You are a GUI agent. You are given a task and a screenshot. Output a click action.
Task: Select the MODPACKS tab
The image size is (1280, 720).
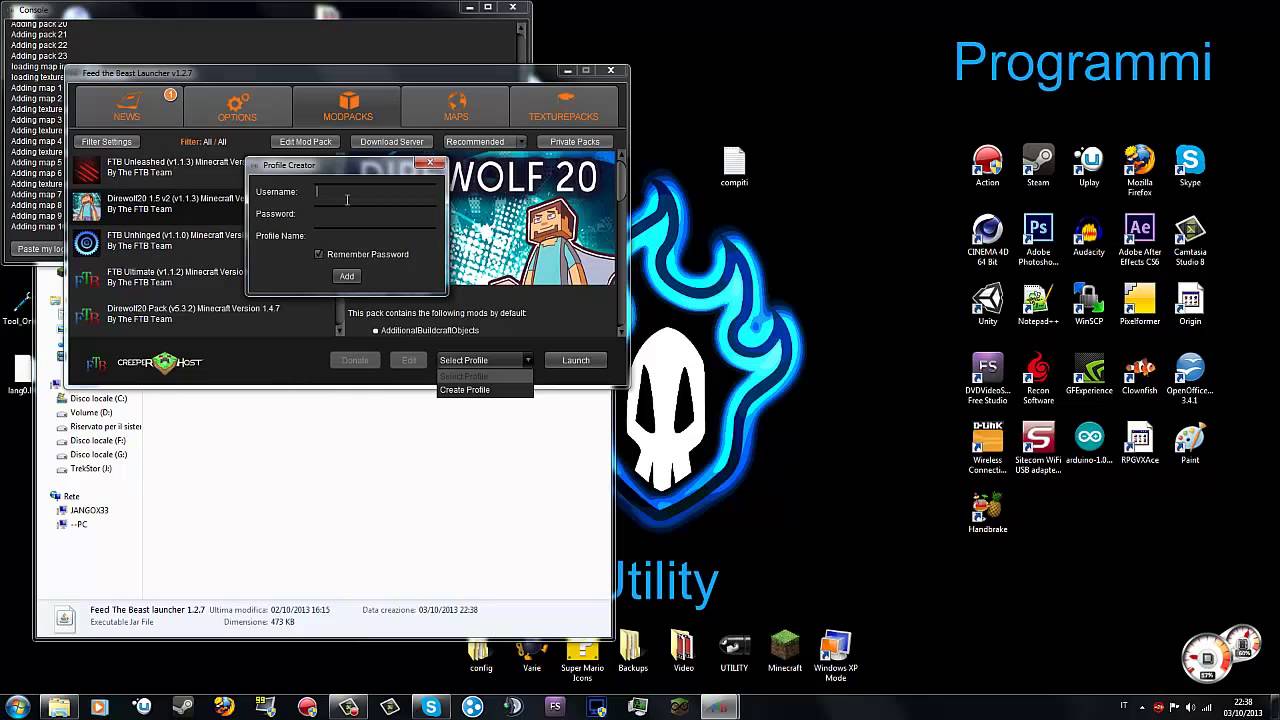(347, 106)
